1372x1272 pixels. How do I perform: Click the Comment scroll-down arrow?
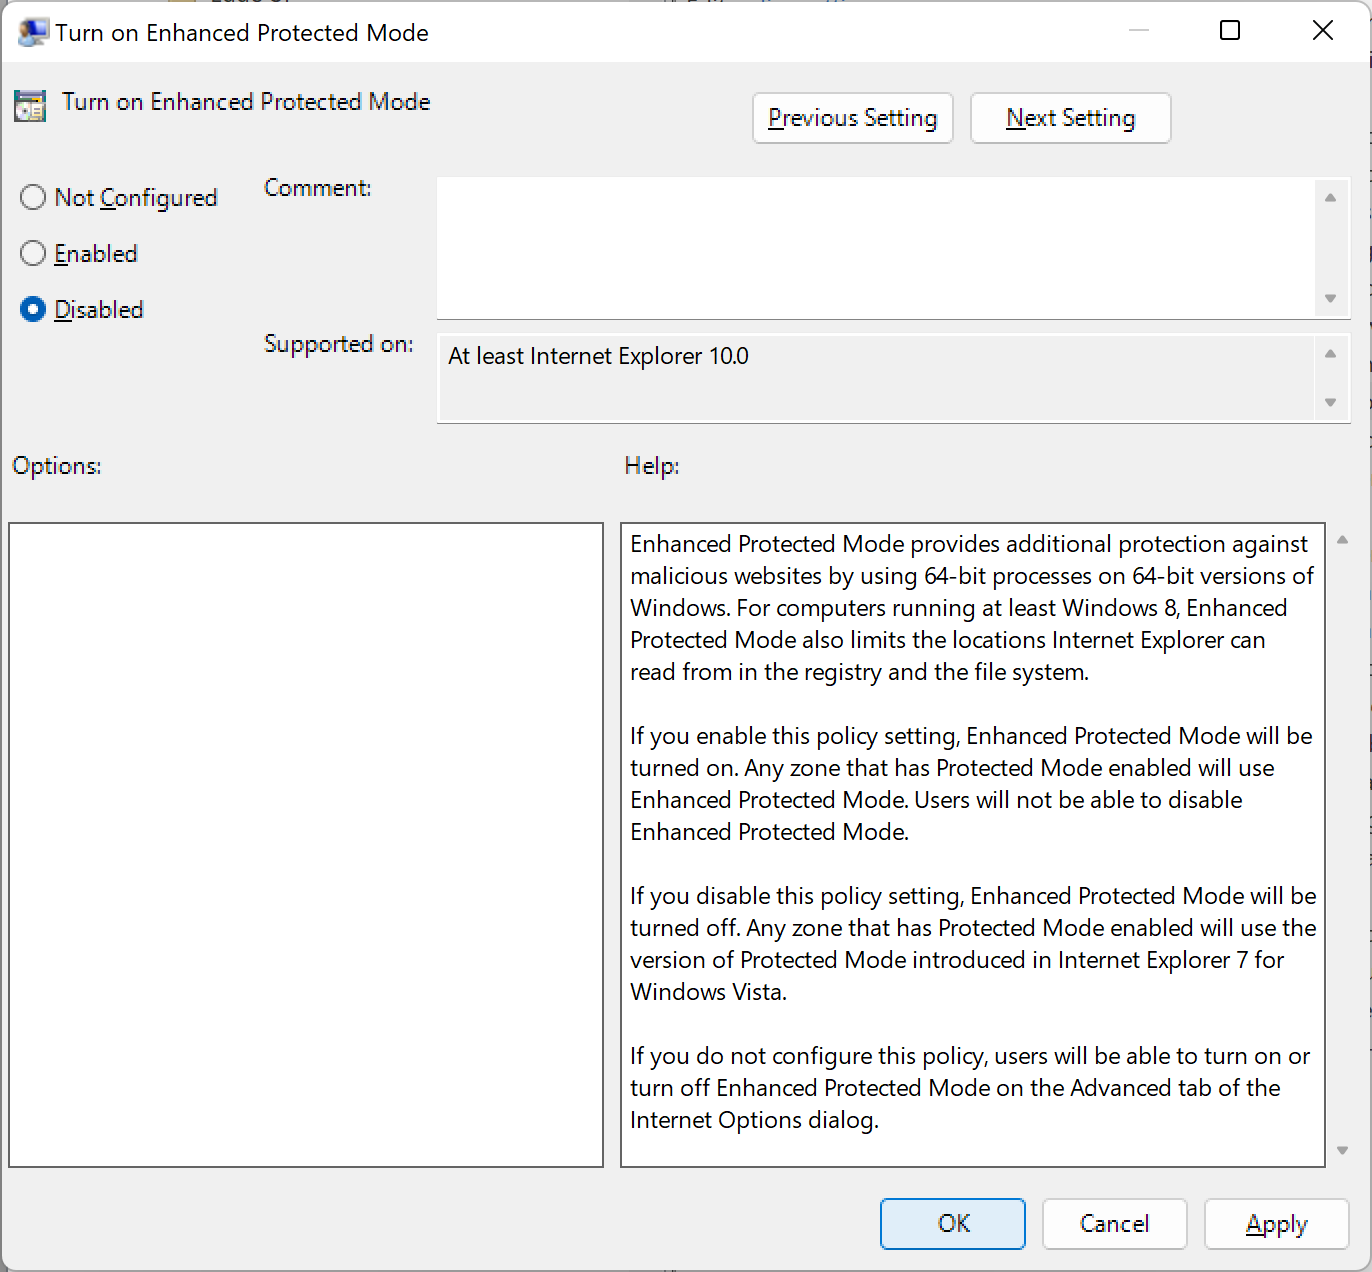pos(1330,298)
